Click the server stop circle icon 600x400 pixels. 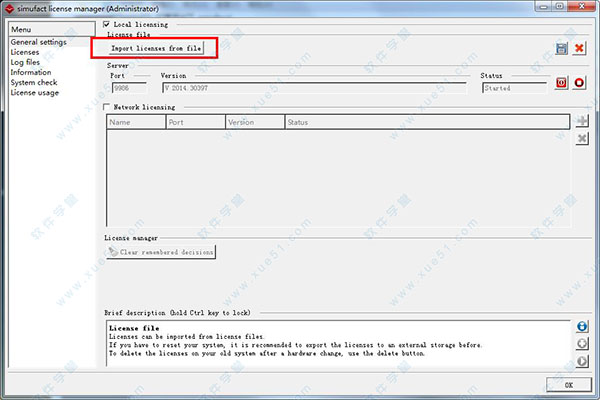580,83
